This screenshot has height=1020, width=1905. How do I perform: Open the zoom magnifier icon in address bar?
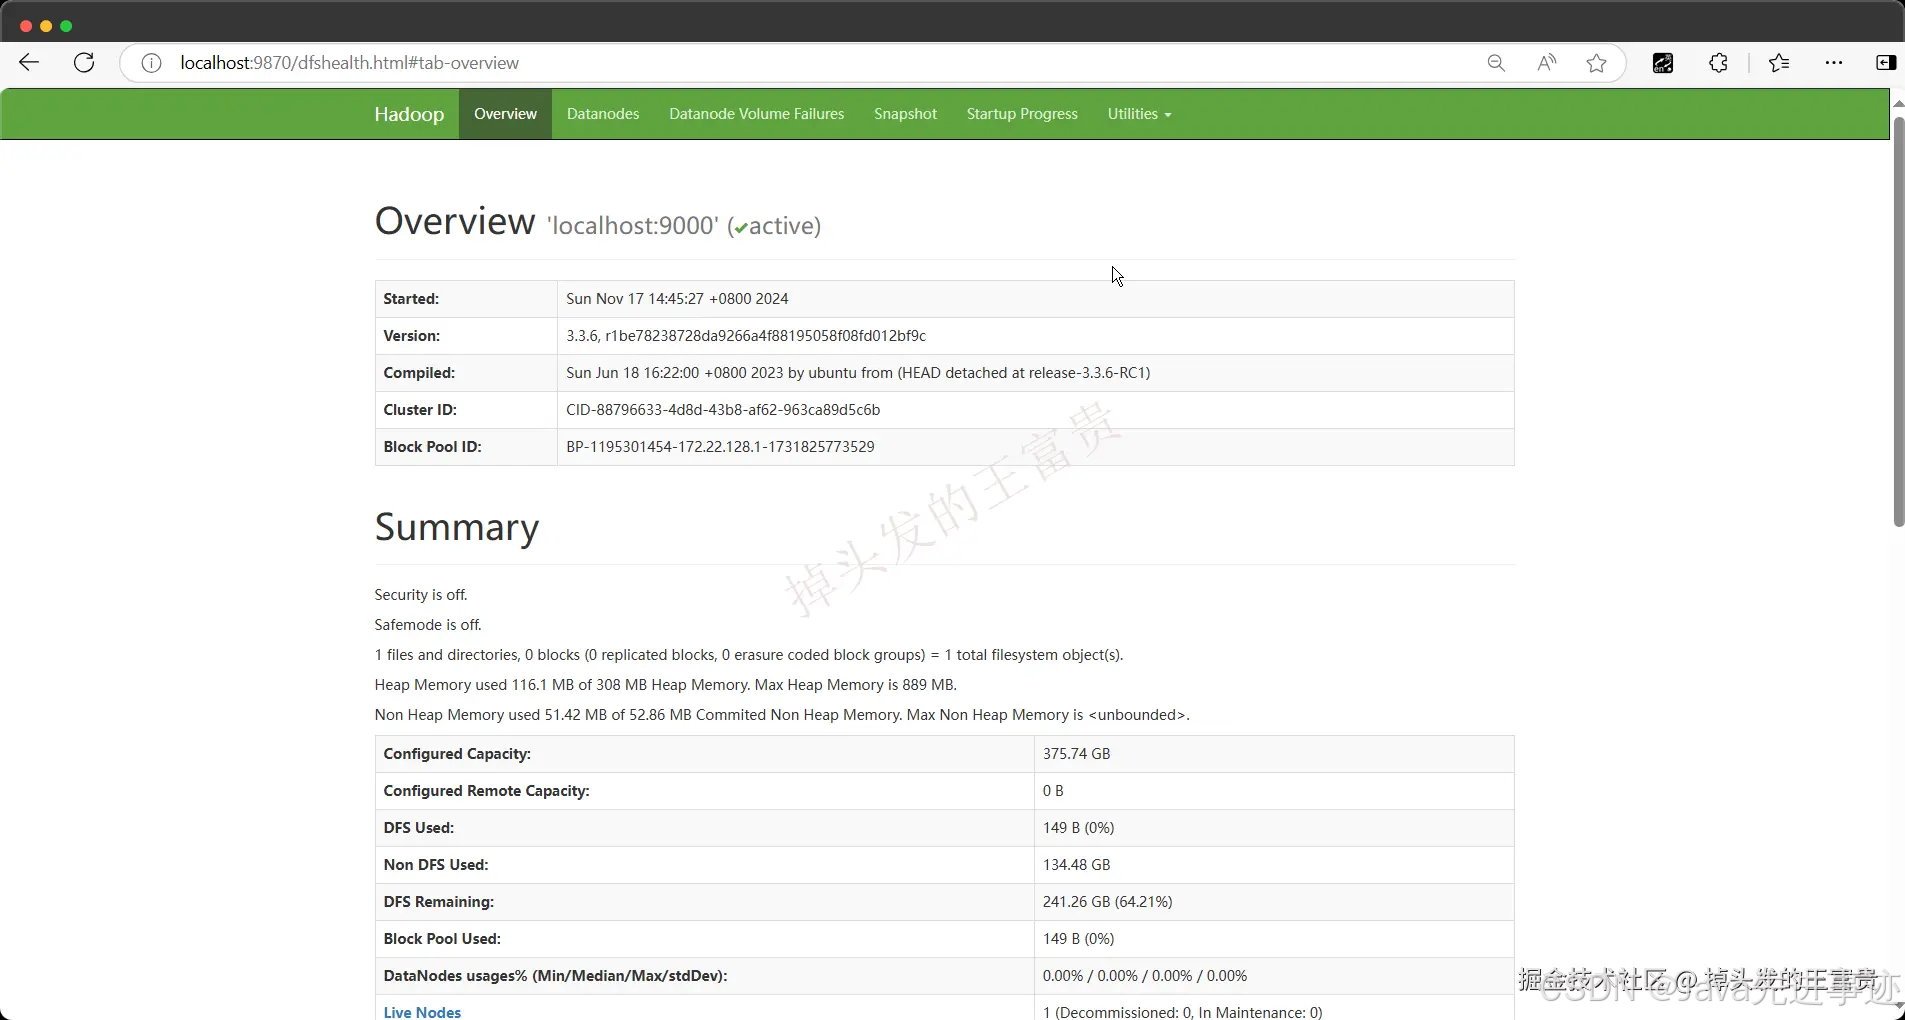[1496, 63]
